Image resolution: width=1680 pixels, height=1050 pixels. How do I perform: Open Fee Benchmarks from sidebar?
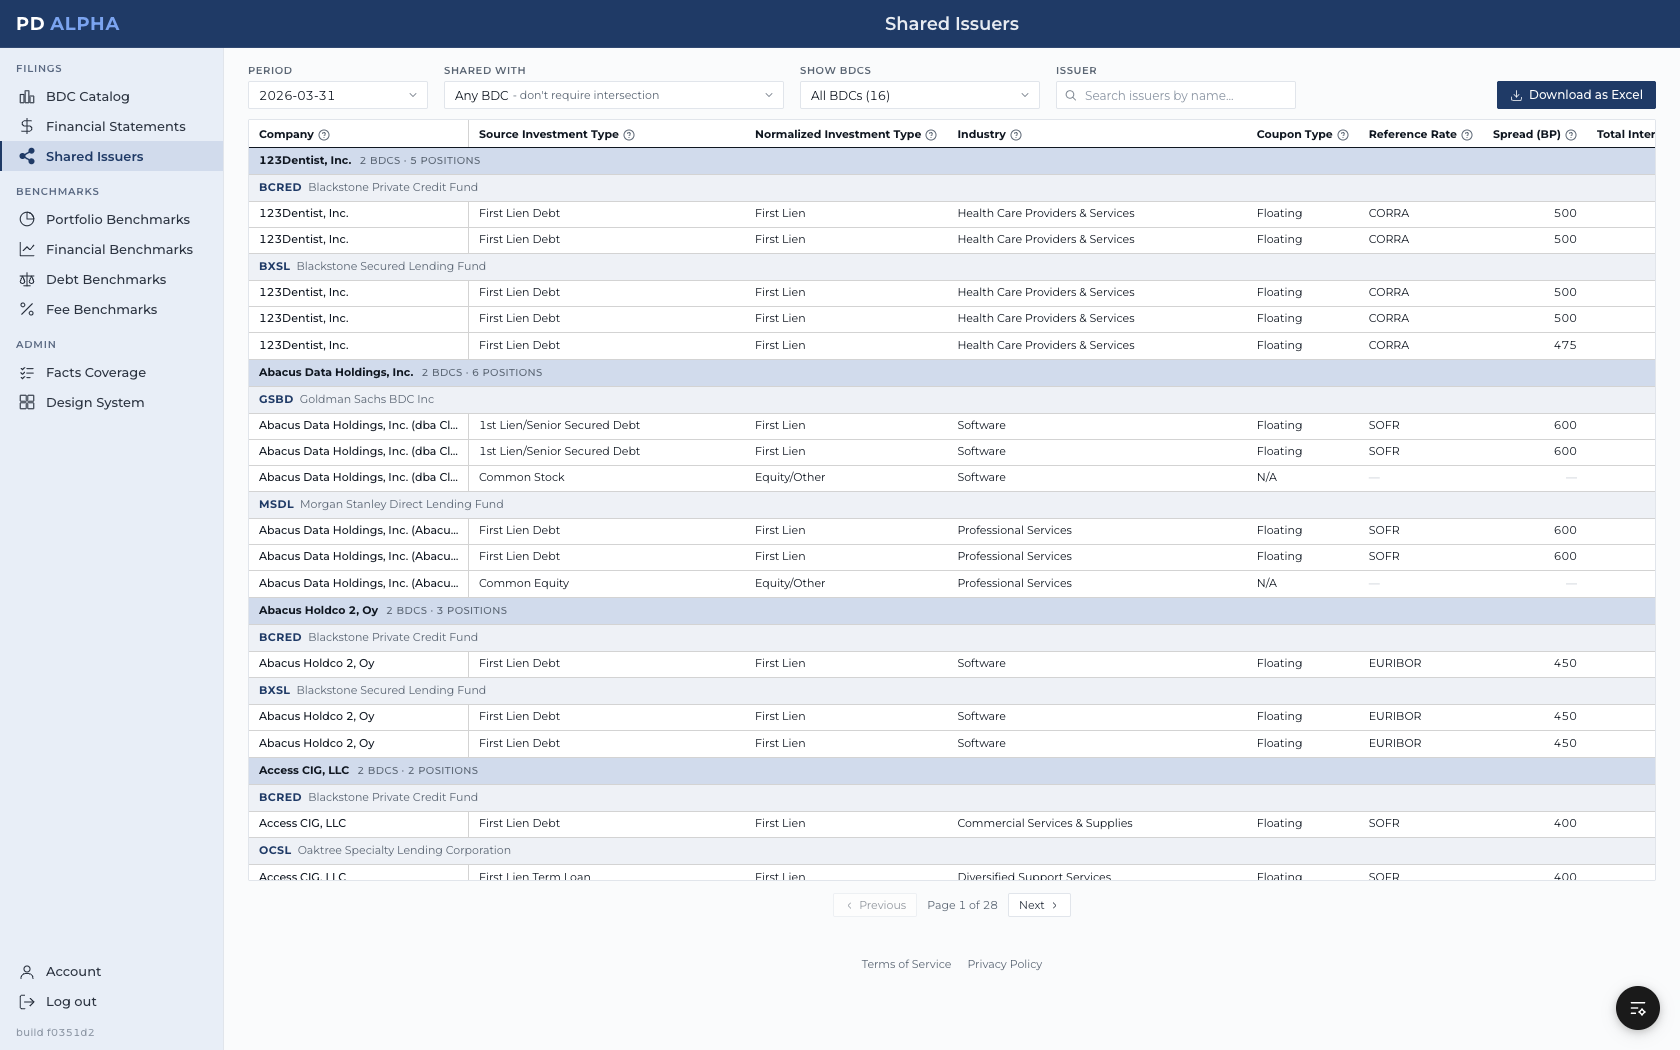coord(111,310)
